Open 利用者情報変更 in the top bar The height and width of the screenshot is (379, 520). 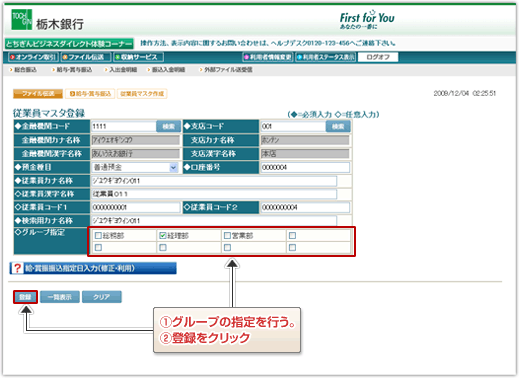268,57
